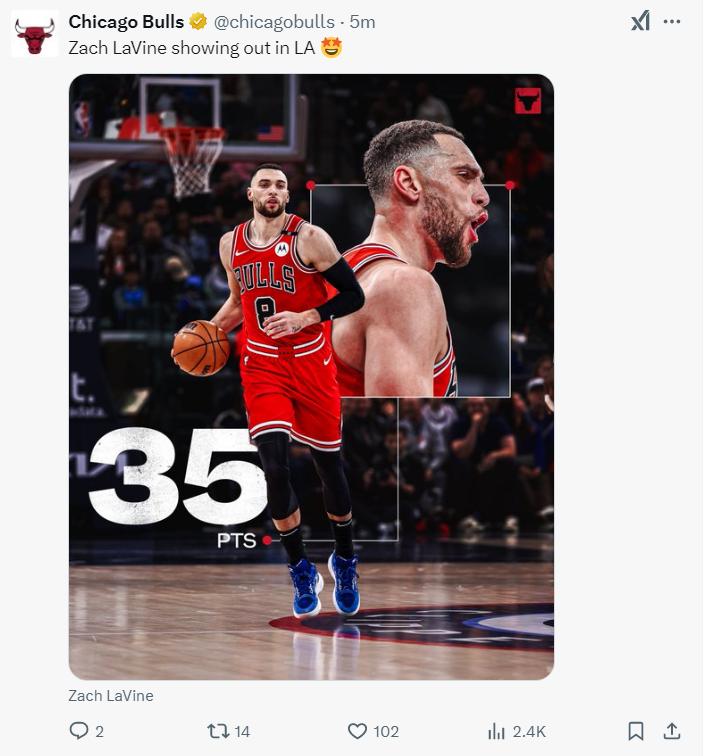Click the reply count of 2
This screenshot has width=705, height=756.
click(x=99, y=732)
